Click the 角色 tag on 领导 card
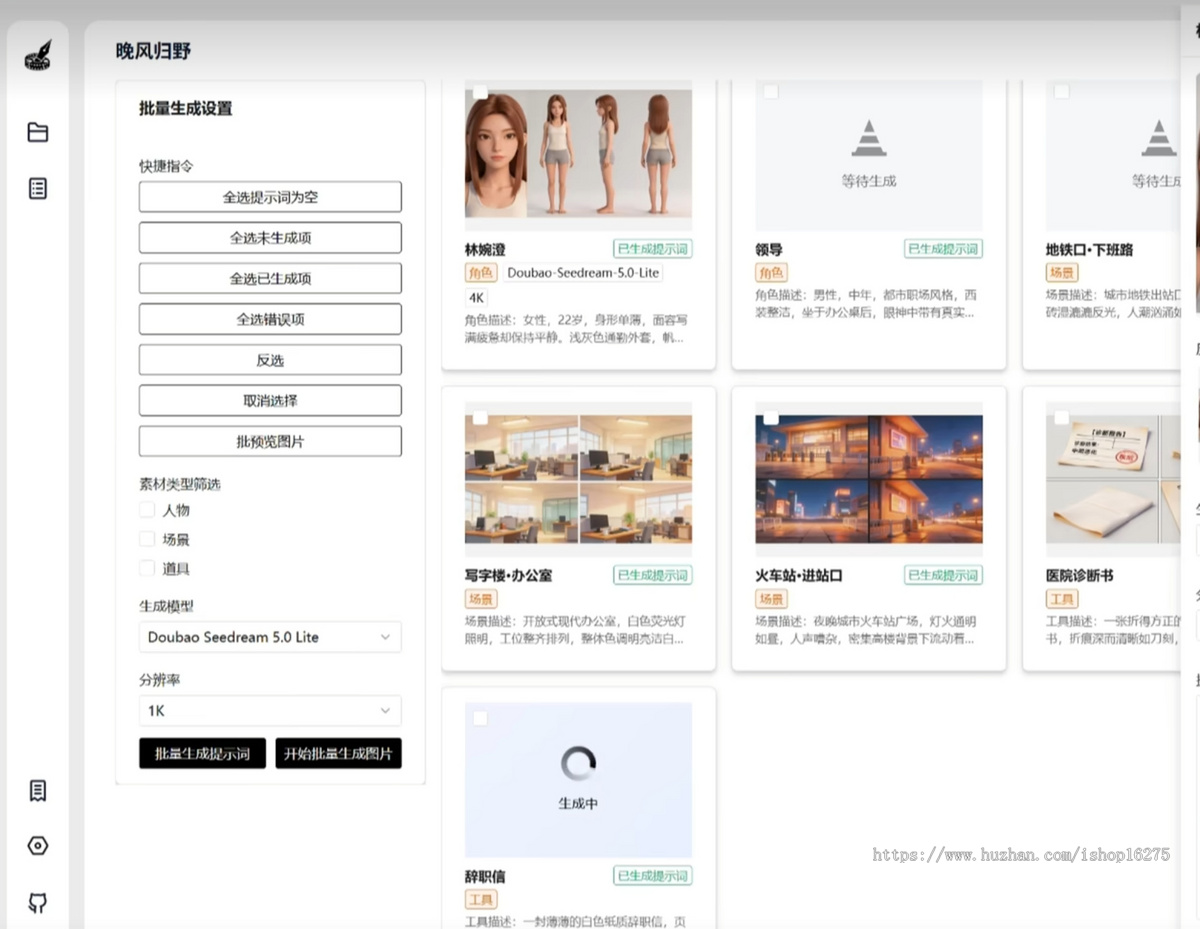 click(772, 273)
